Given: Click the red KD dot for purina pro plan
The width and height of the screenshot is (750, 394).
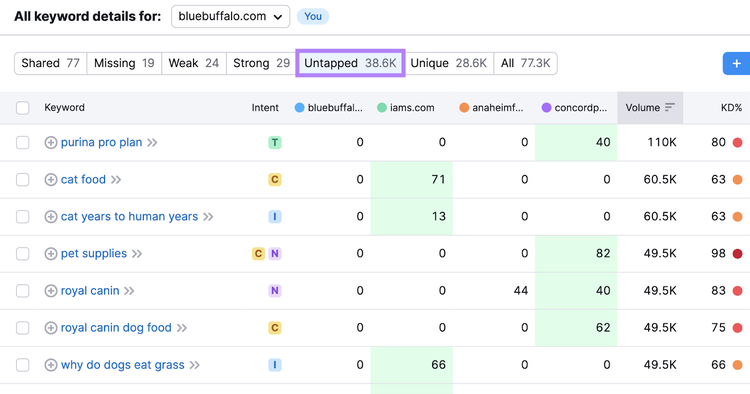Looking at the screenshot, I should (738, 142).
